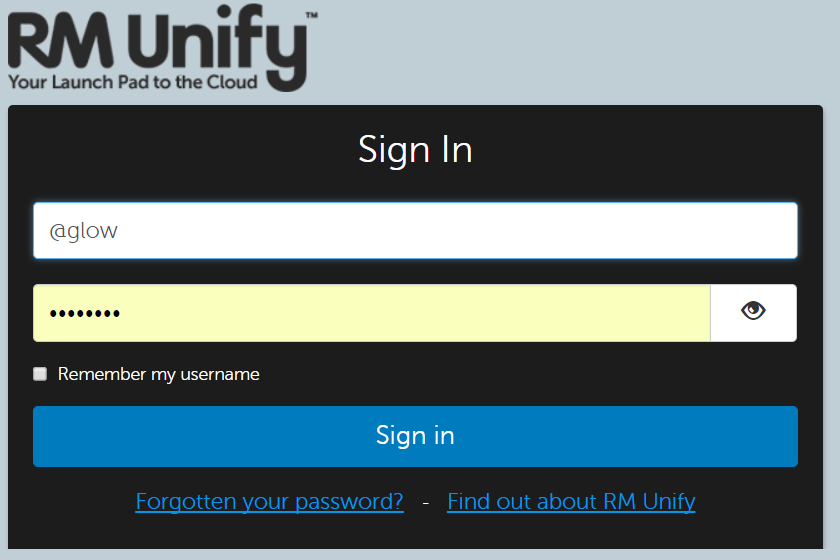The image size is (840, 560).
Task: Click the RM Unify logo
Action: tap(163, 48)
